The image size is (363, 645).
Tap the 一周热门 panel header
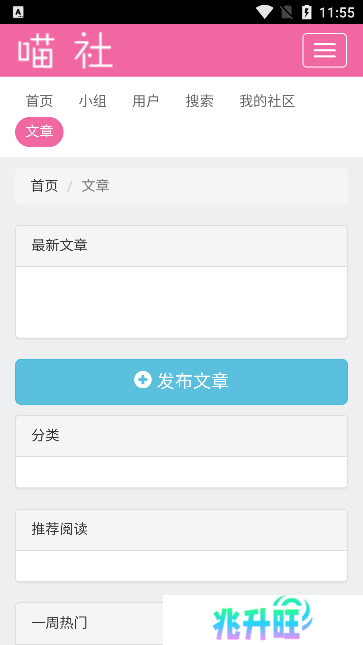(x=89, y=623)
